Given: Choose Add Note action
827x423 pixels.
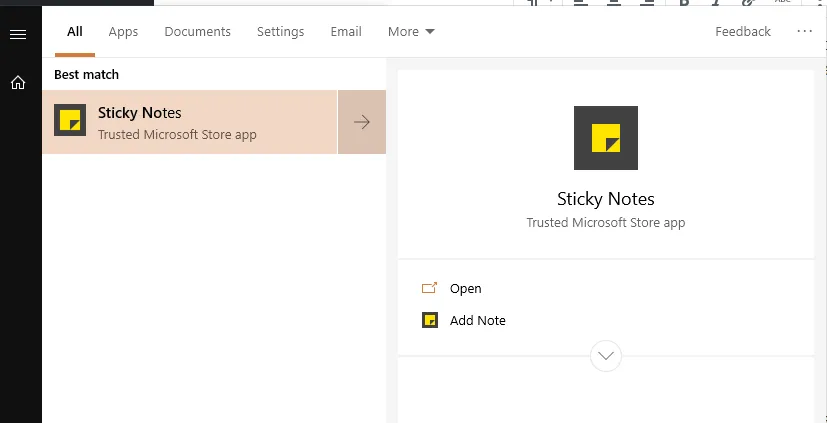Looking at the screenshot, I should pyautogui.click(x=477, y=320).
